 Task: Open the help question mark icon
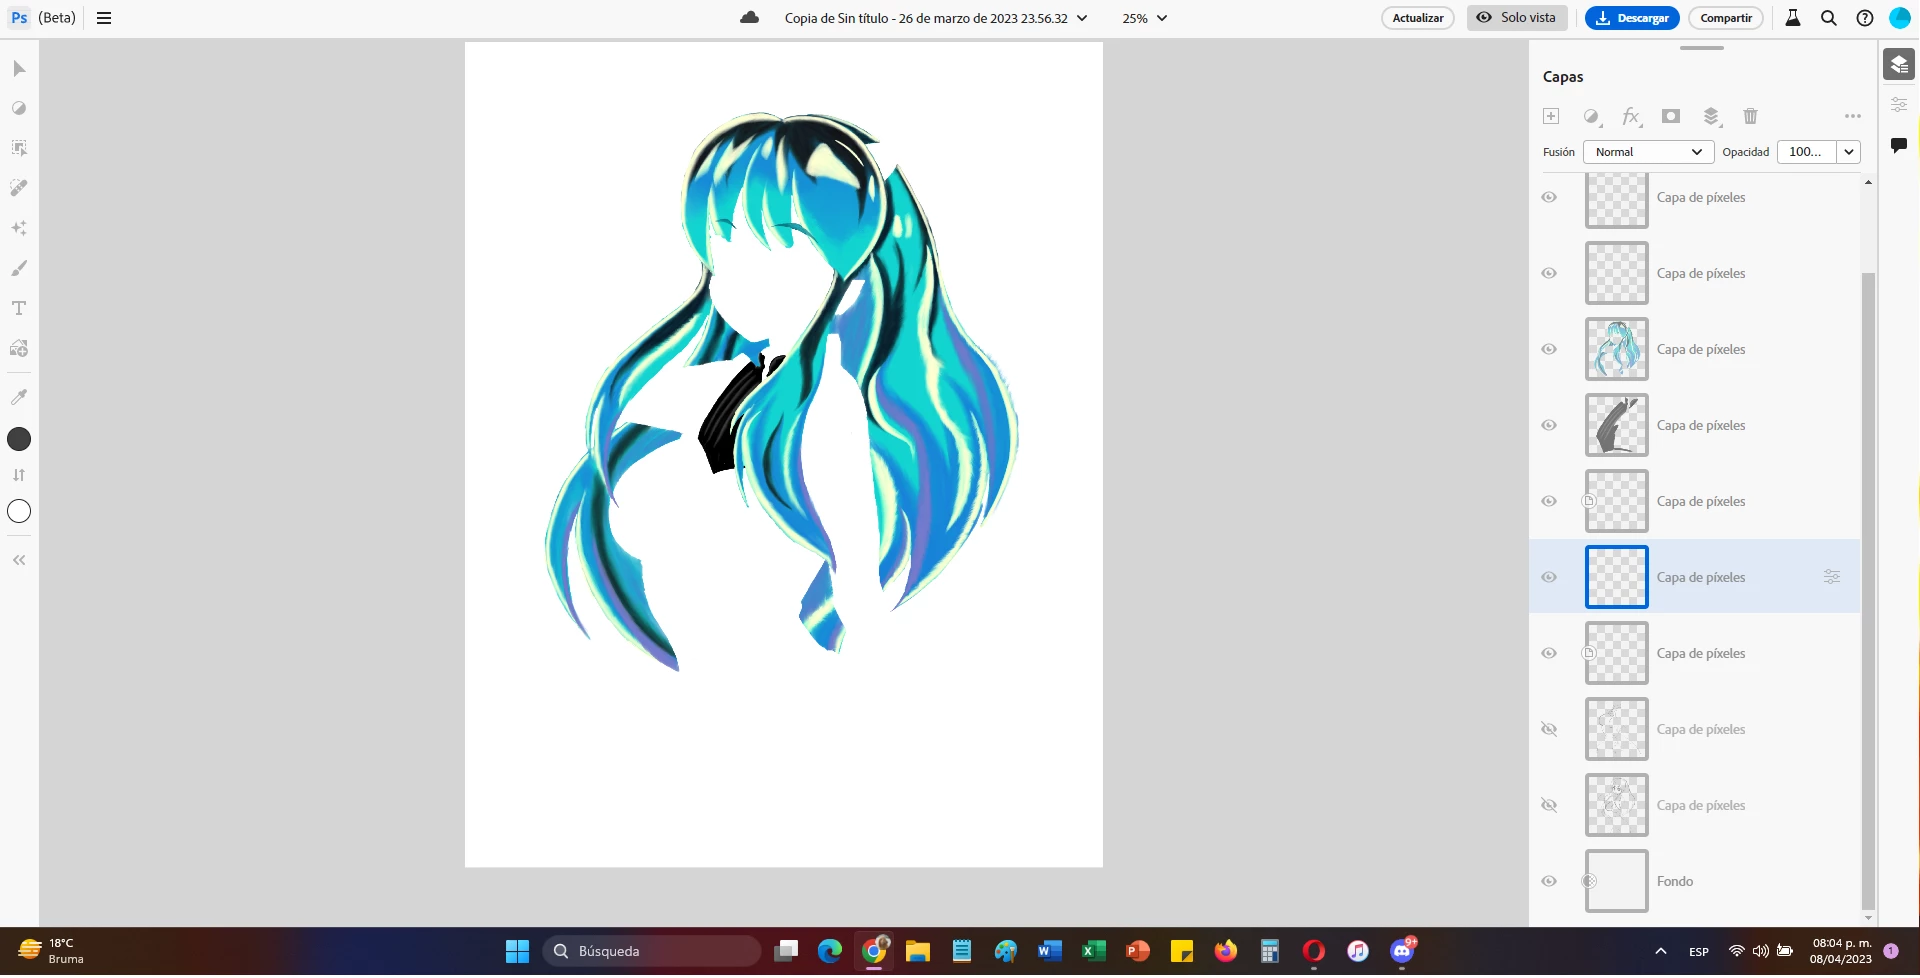(x=1865, y=18)
